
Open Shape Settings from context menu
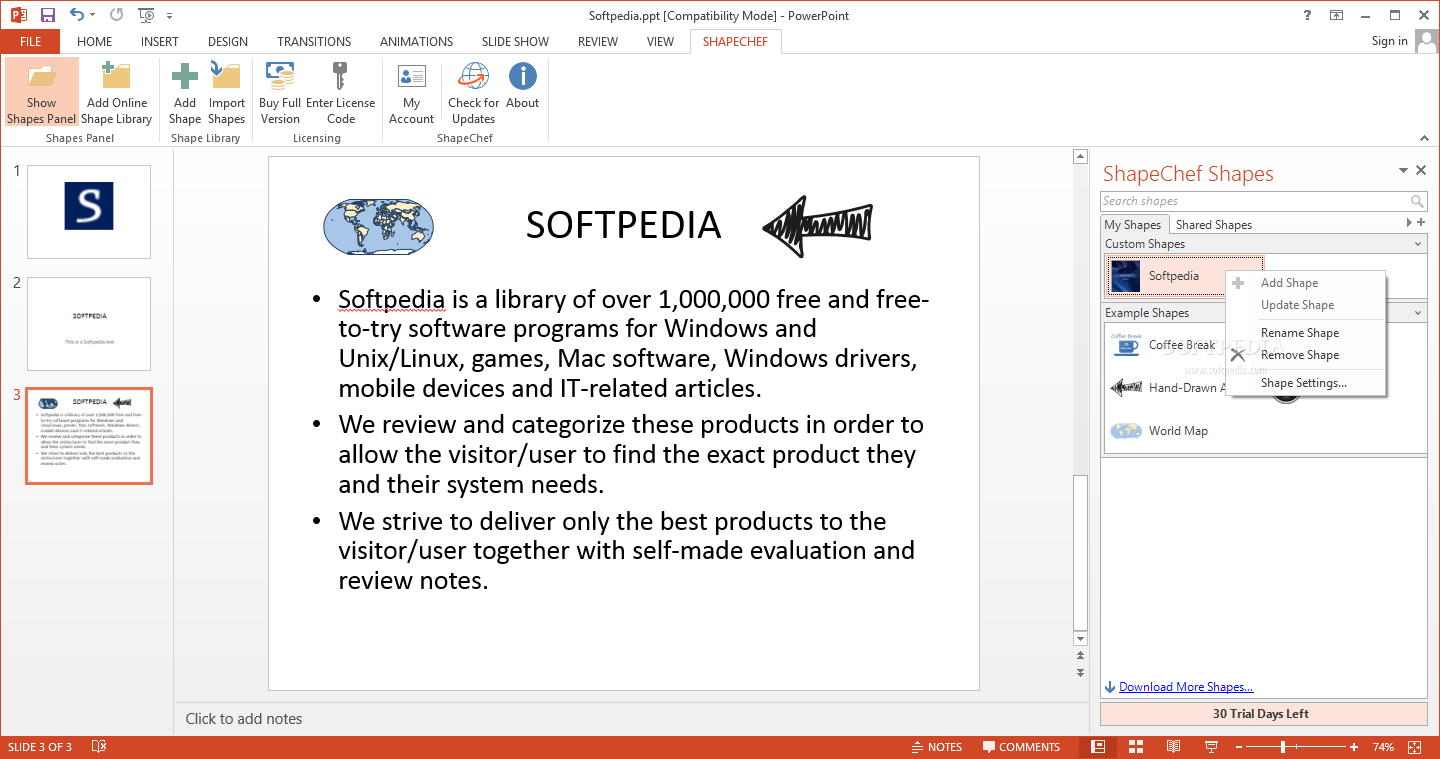coord(1303,383)
